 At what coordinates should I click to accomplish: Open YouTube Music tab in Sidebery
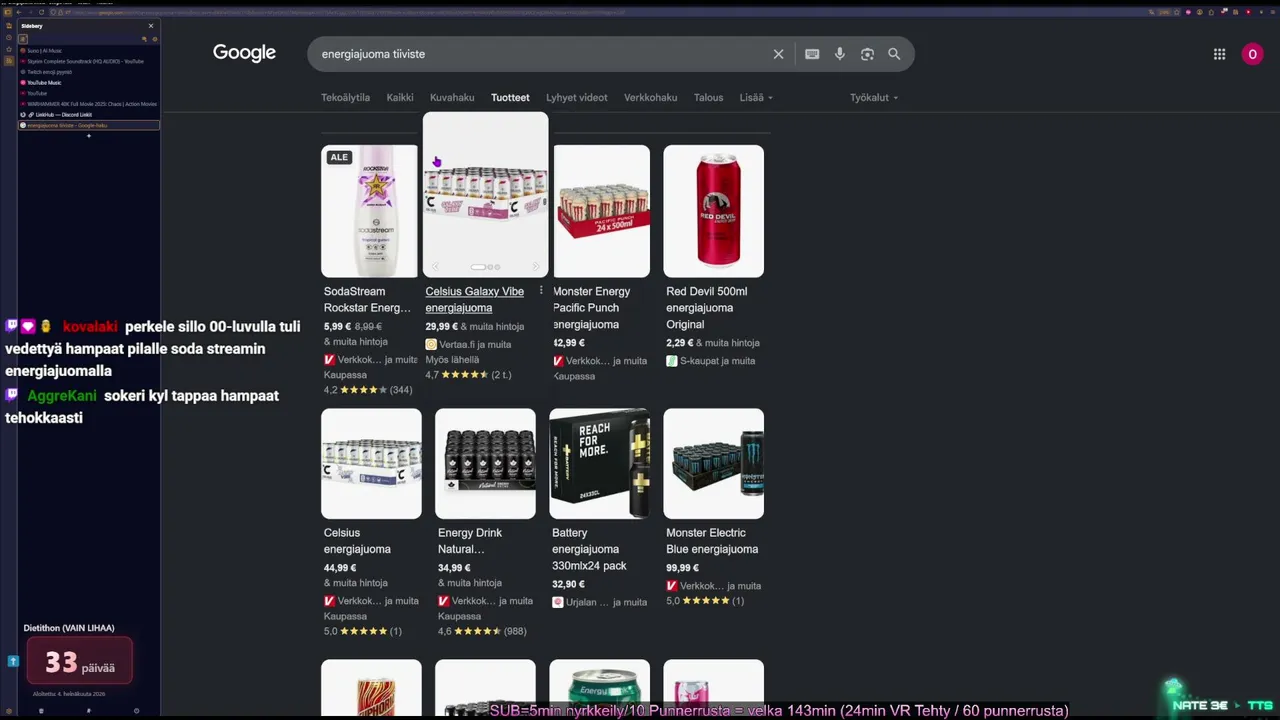pyautogui.click(x=89, y=82)
